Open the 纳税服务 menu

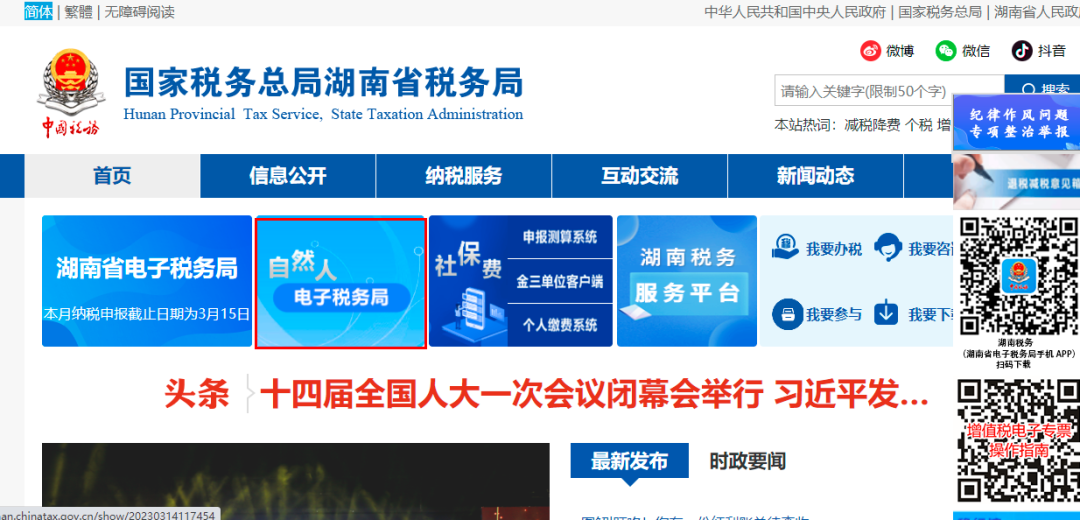pos(464,176)
